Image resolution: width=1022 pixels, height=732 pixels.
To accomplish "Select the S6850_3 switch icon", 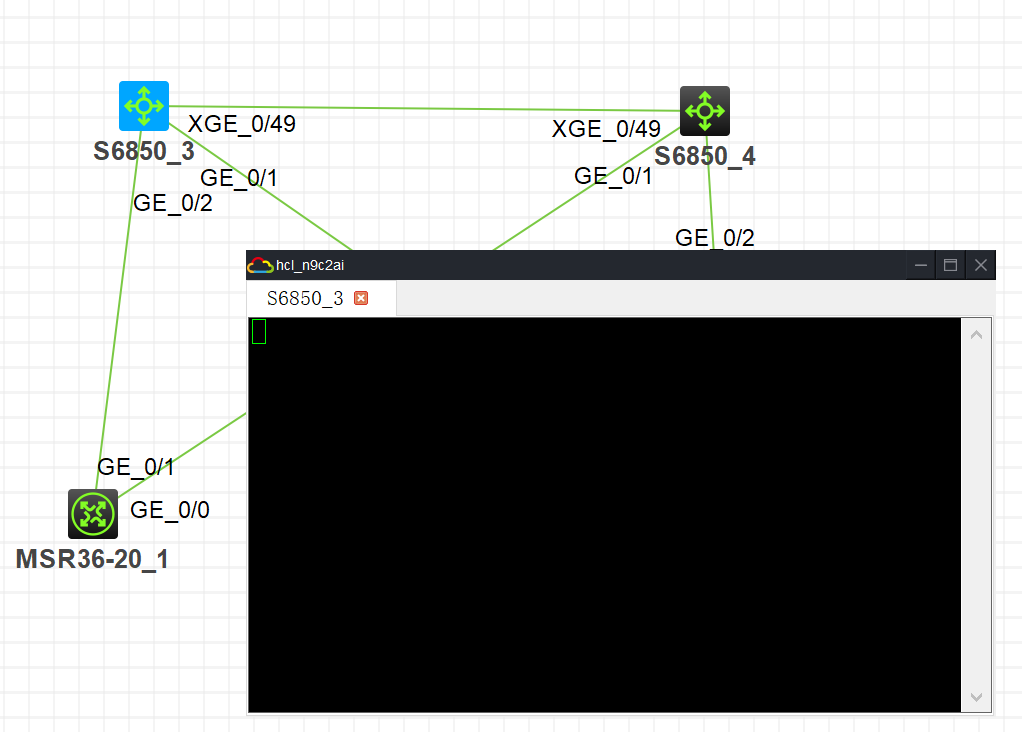I will 144,106.
